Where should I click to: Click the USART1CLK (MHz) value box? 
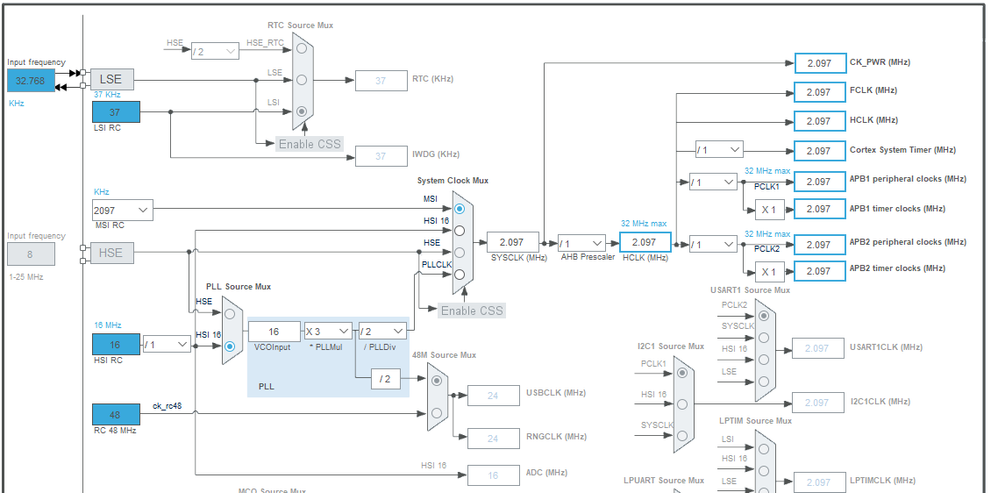pos(818,348)
